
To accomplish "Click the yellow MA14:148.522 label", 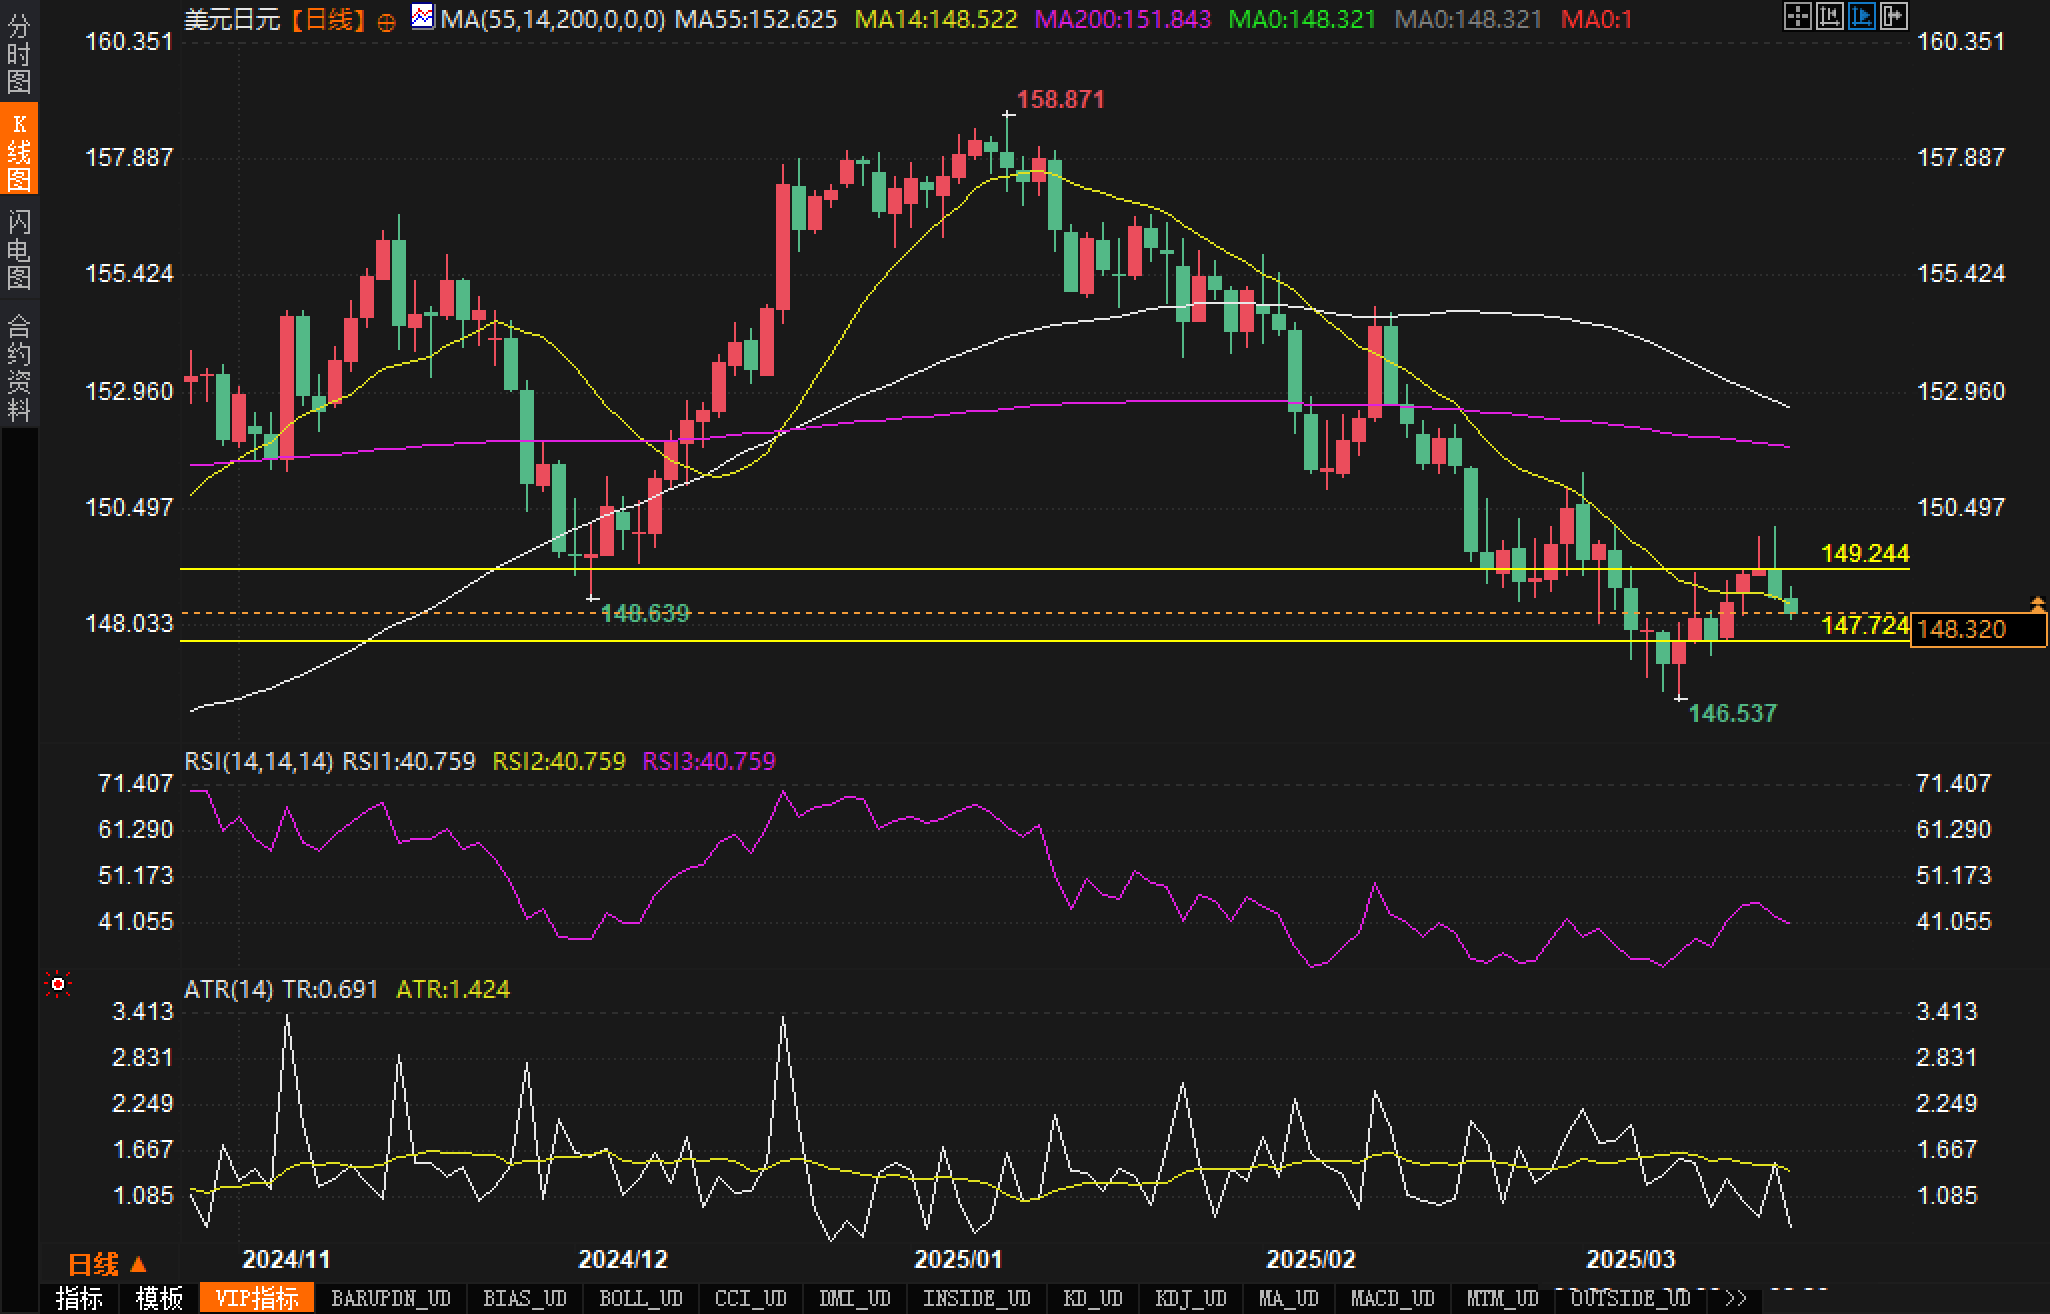I will click(x=936, y=19).
